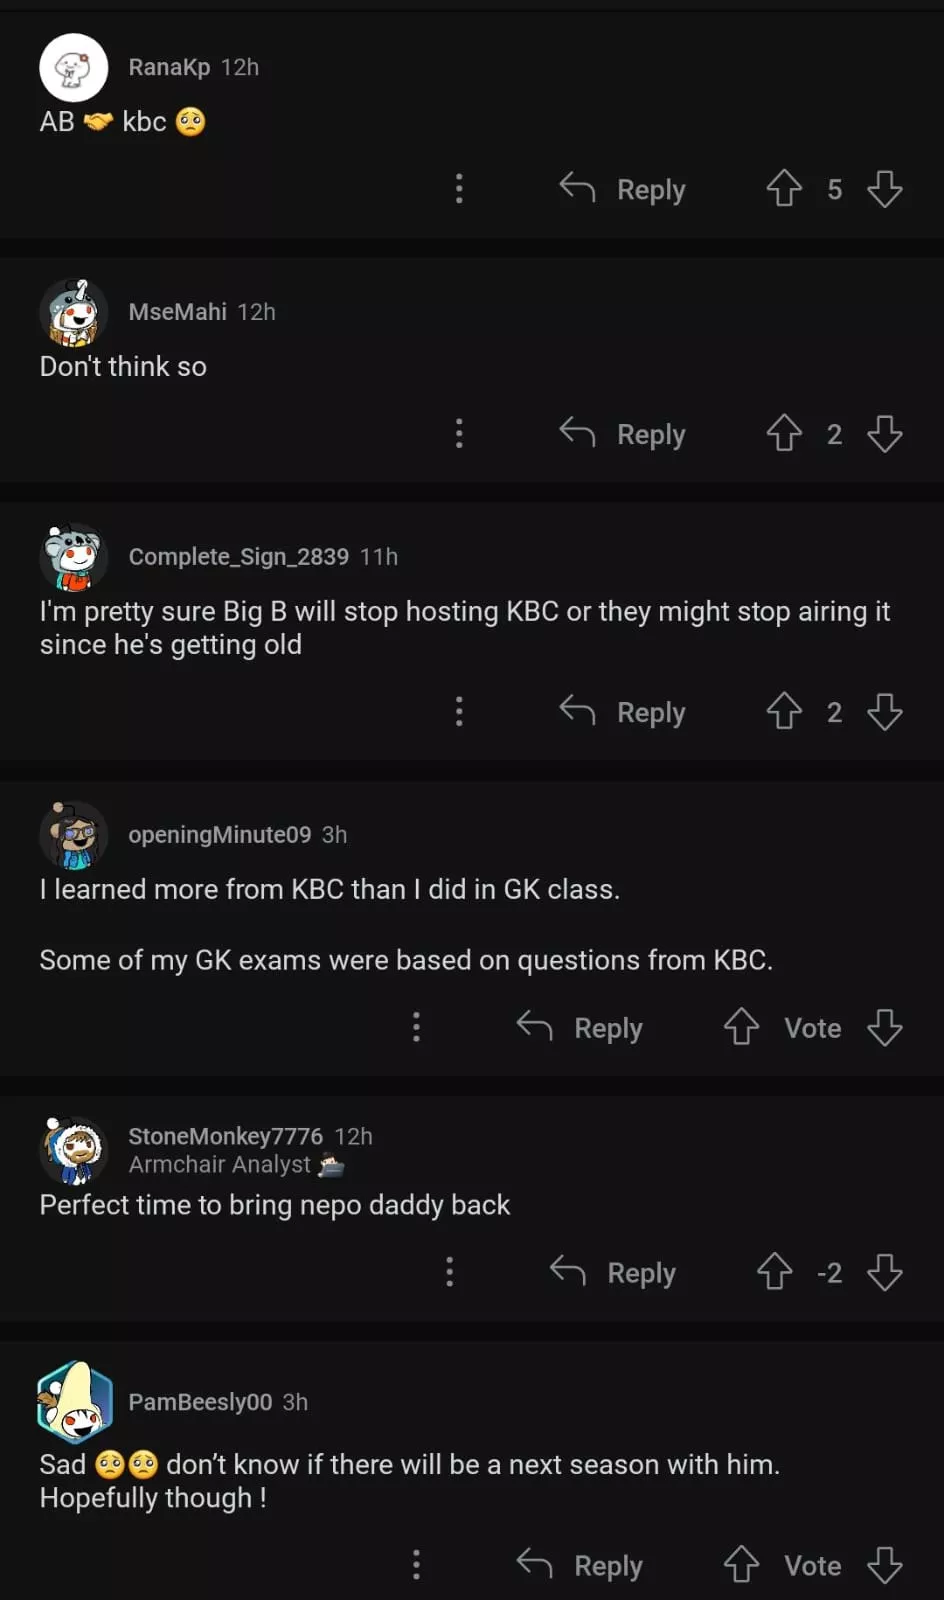Downvote StoneMonkey7776's nepo daddy comment
Image resolution: width=944 pixels, height=1600 pixels.
point(885,1272)
